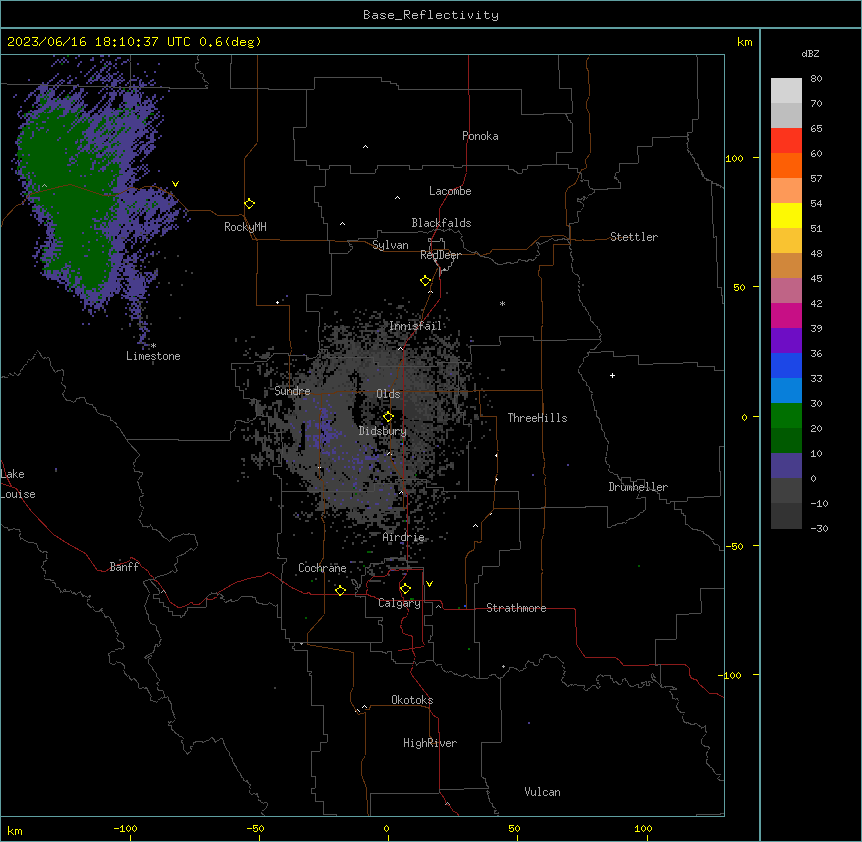Screen dimensions: 862x842
Task: Click the Olds label
Action: 388,394
